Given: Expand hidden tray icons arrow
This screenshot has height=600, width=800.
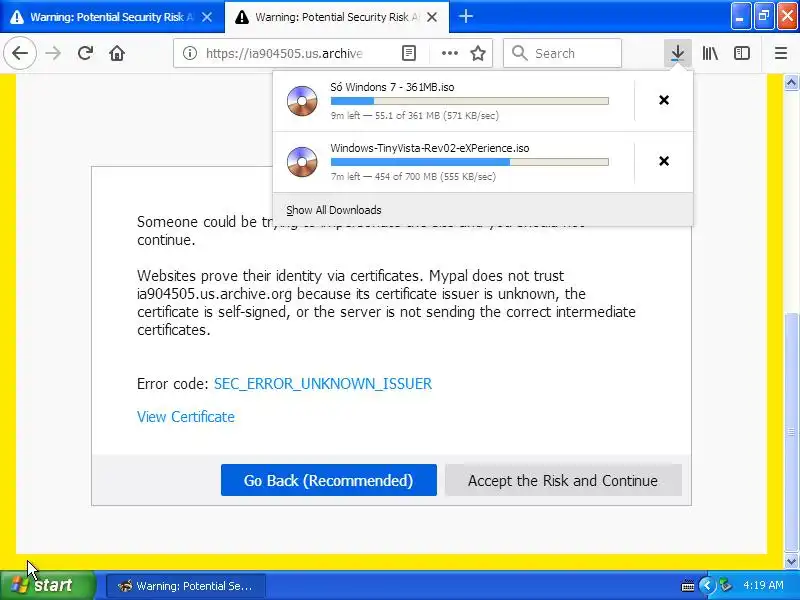Looking at the screenshot, I should [x=707, y=585].
